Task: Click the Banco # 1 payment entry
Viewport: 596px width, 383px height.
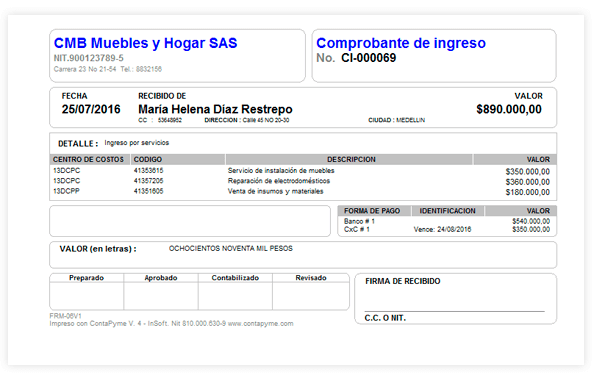Action: (359, 221)
